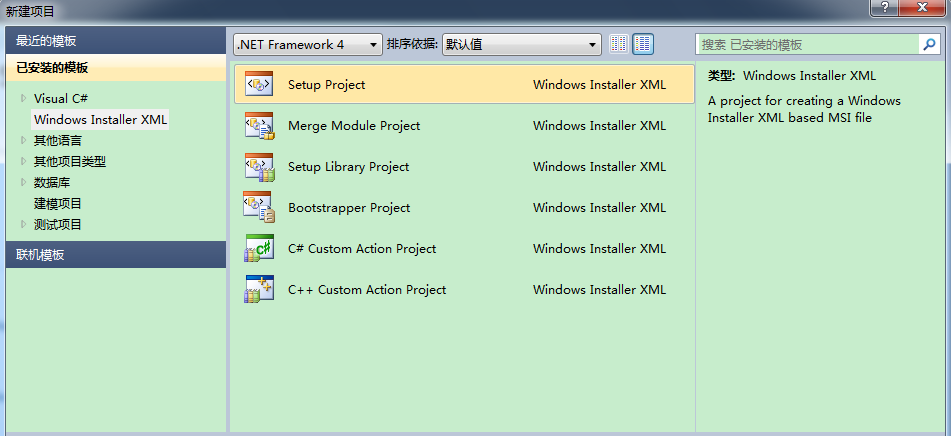This screenshot has width=951, height=436.
Task: Open the 已安装的模板 section
Action: tap(116, 68)
